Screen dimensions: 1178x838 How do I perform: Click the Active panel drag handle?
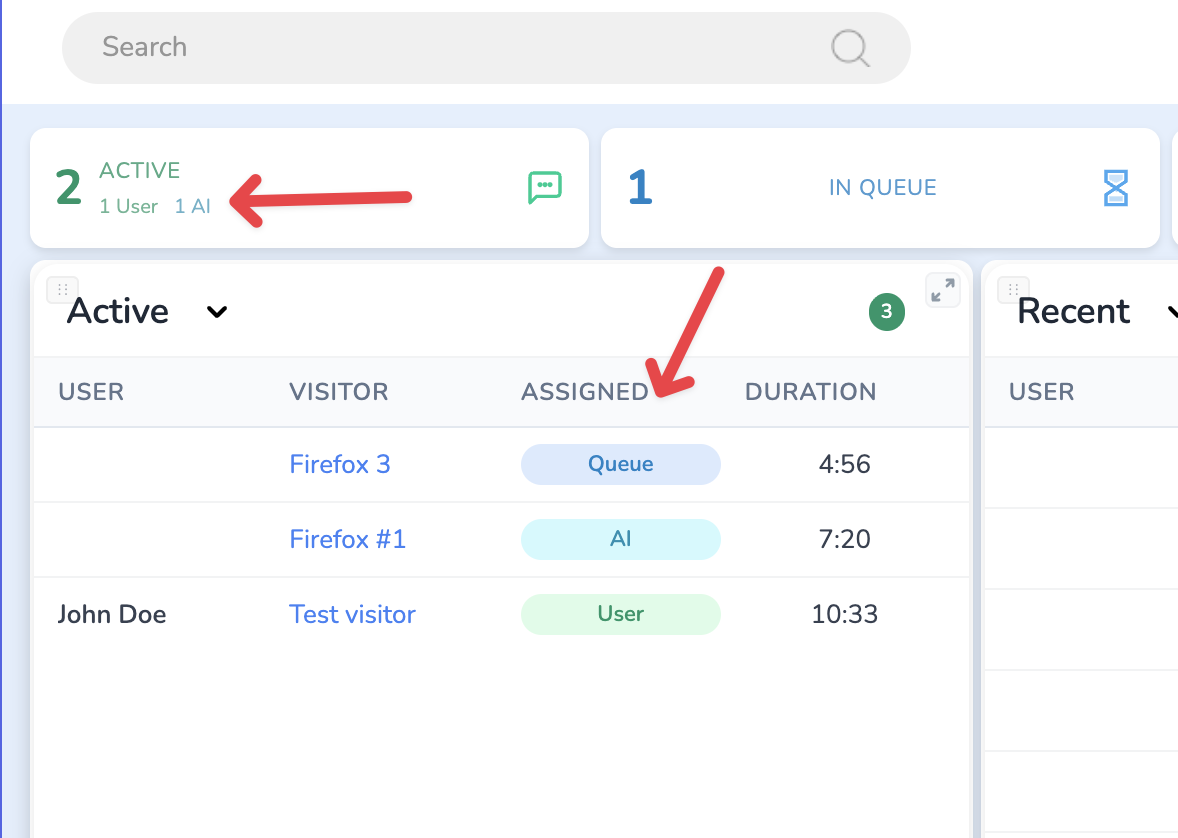[62, 289]
